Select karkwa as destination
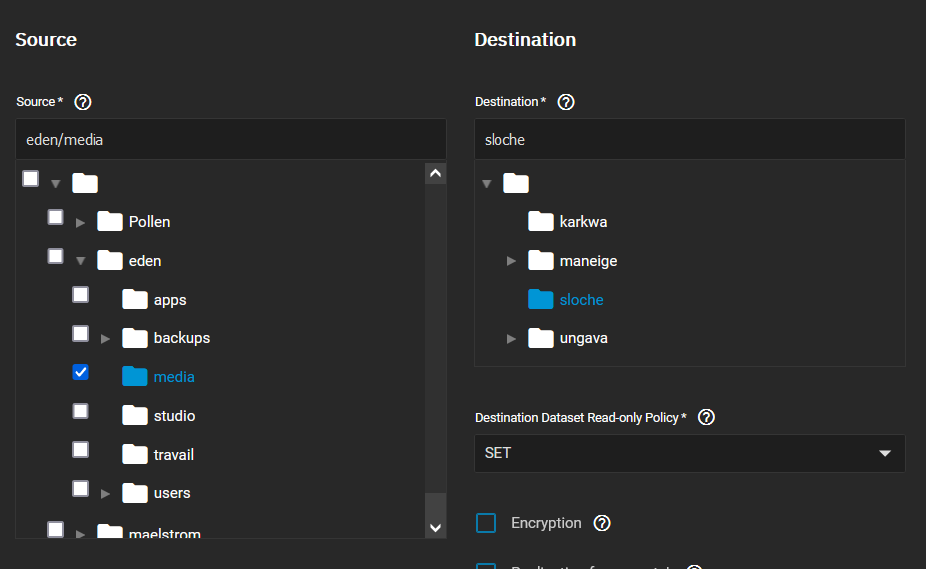 pos(583,222)
